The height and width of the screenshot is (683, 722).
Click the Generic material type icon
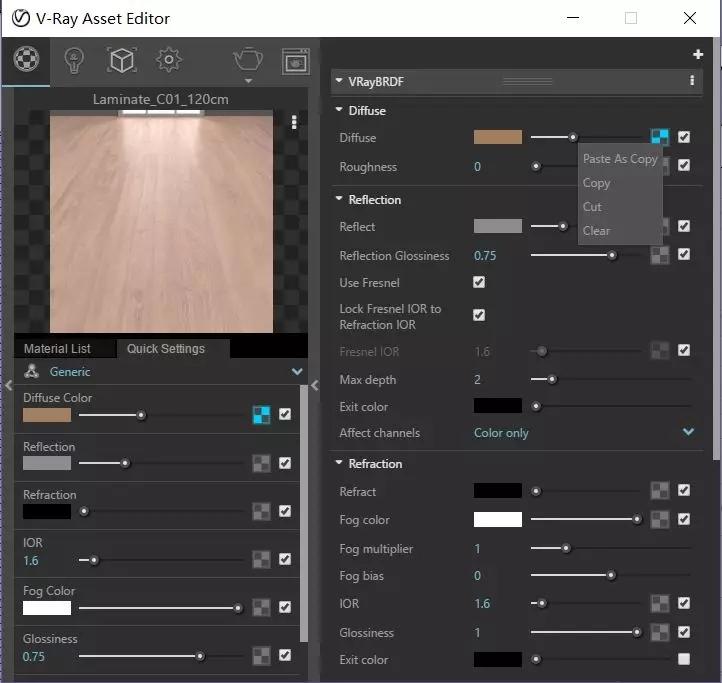(31, 371)
